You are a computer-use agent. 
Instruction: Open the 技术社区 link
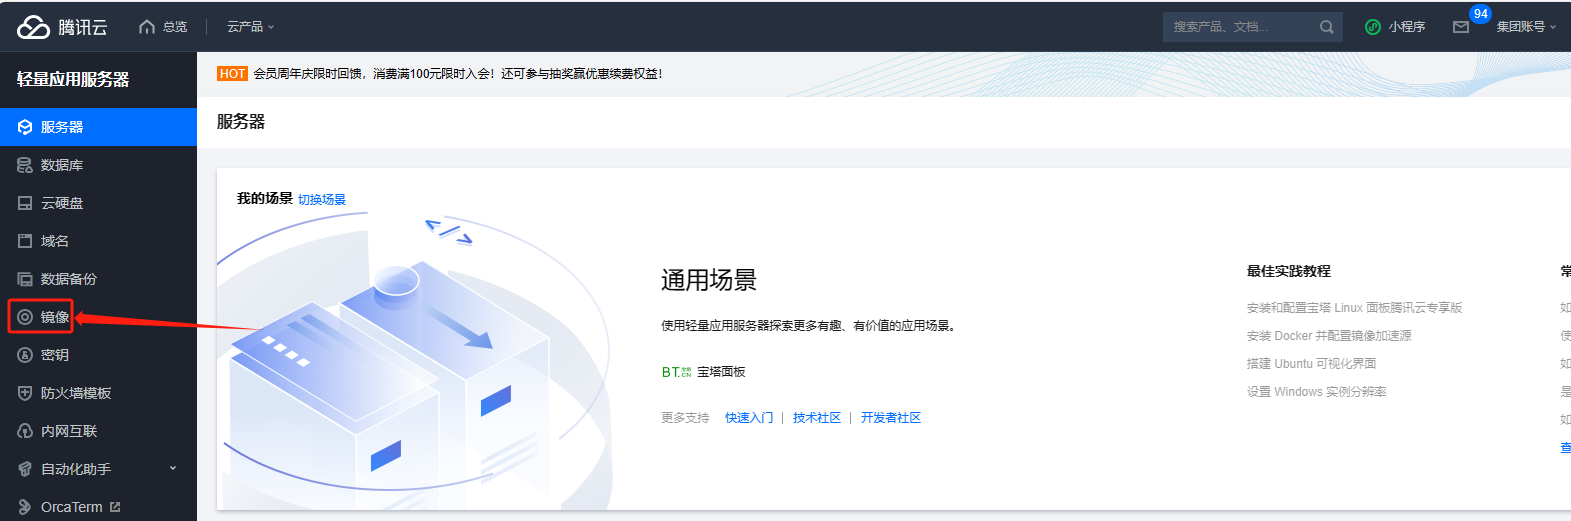[817, 418]
